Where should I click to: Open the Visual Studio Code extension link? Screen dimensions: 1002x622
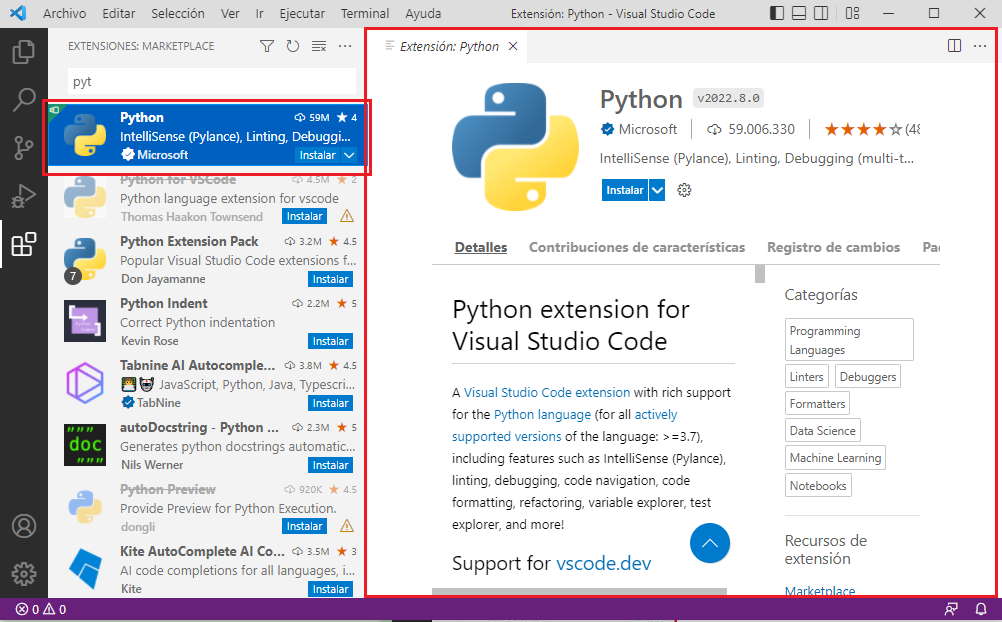(x=547, y=393)
